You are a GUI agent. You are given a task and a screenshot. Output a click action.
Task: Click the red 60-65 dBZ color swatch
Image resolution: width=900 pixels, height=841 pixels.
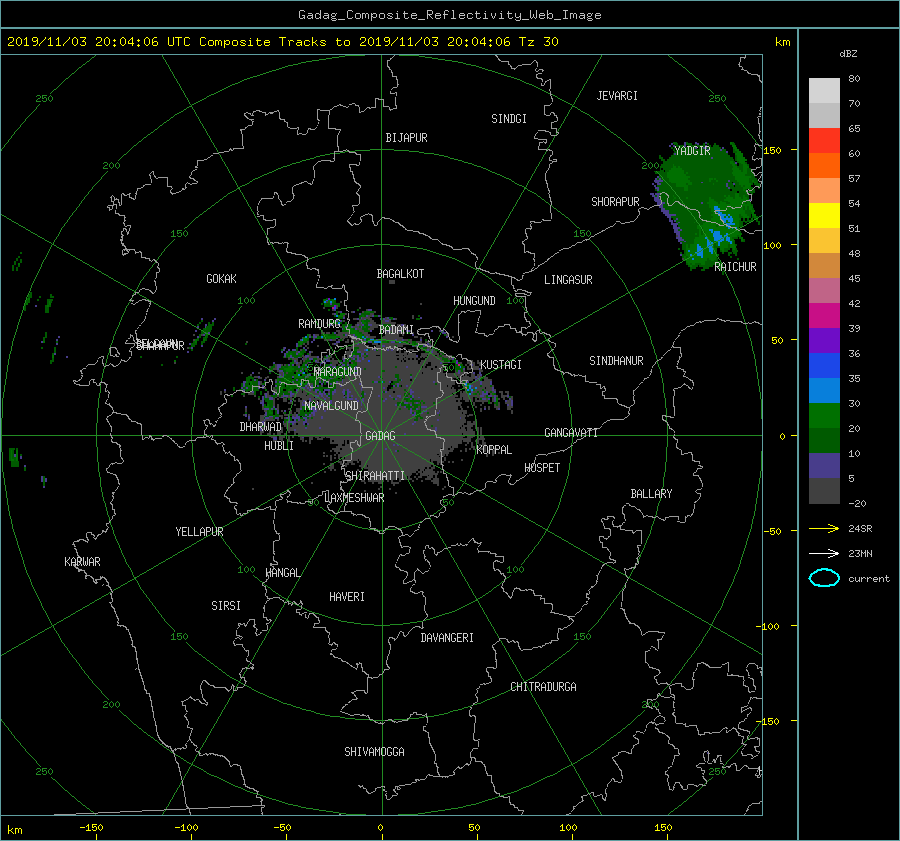(824, 140)
